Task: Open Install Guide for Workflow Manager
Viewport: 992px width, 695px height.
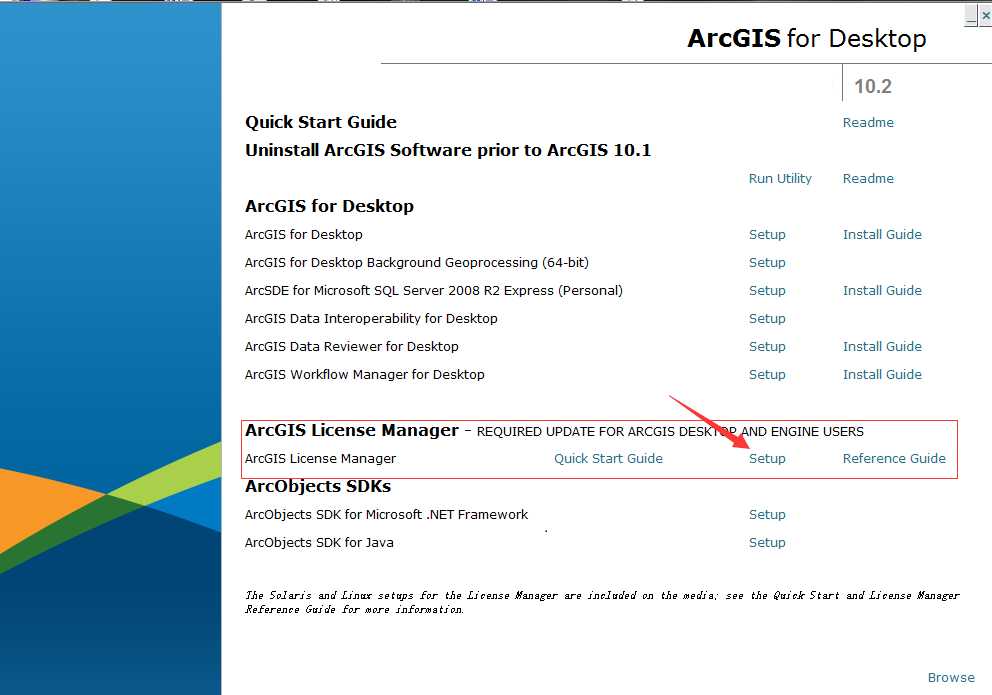Action: [882, 374]
